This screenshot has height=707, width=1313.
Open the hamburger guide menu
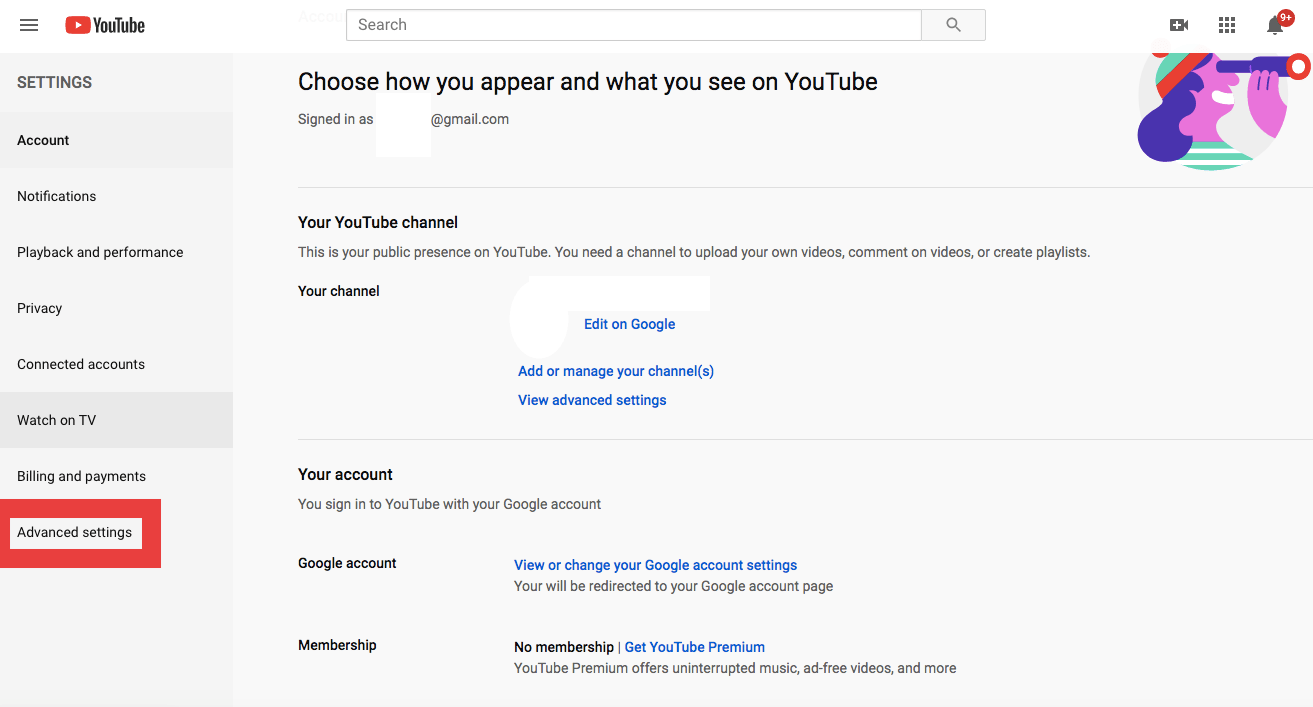point(29,25)
